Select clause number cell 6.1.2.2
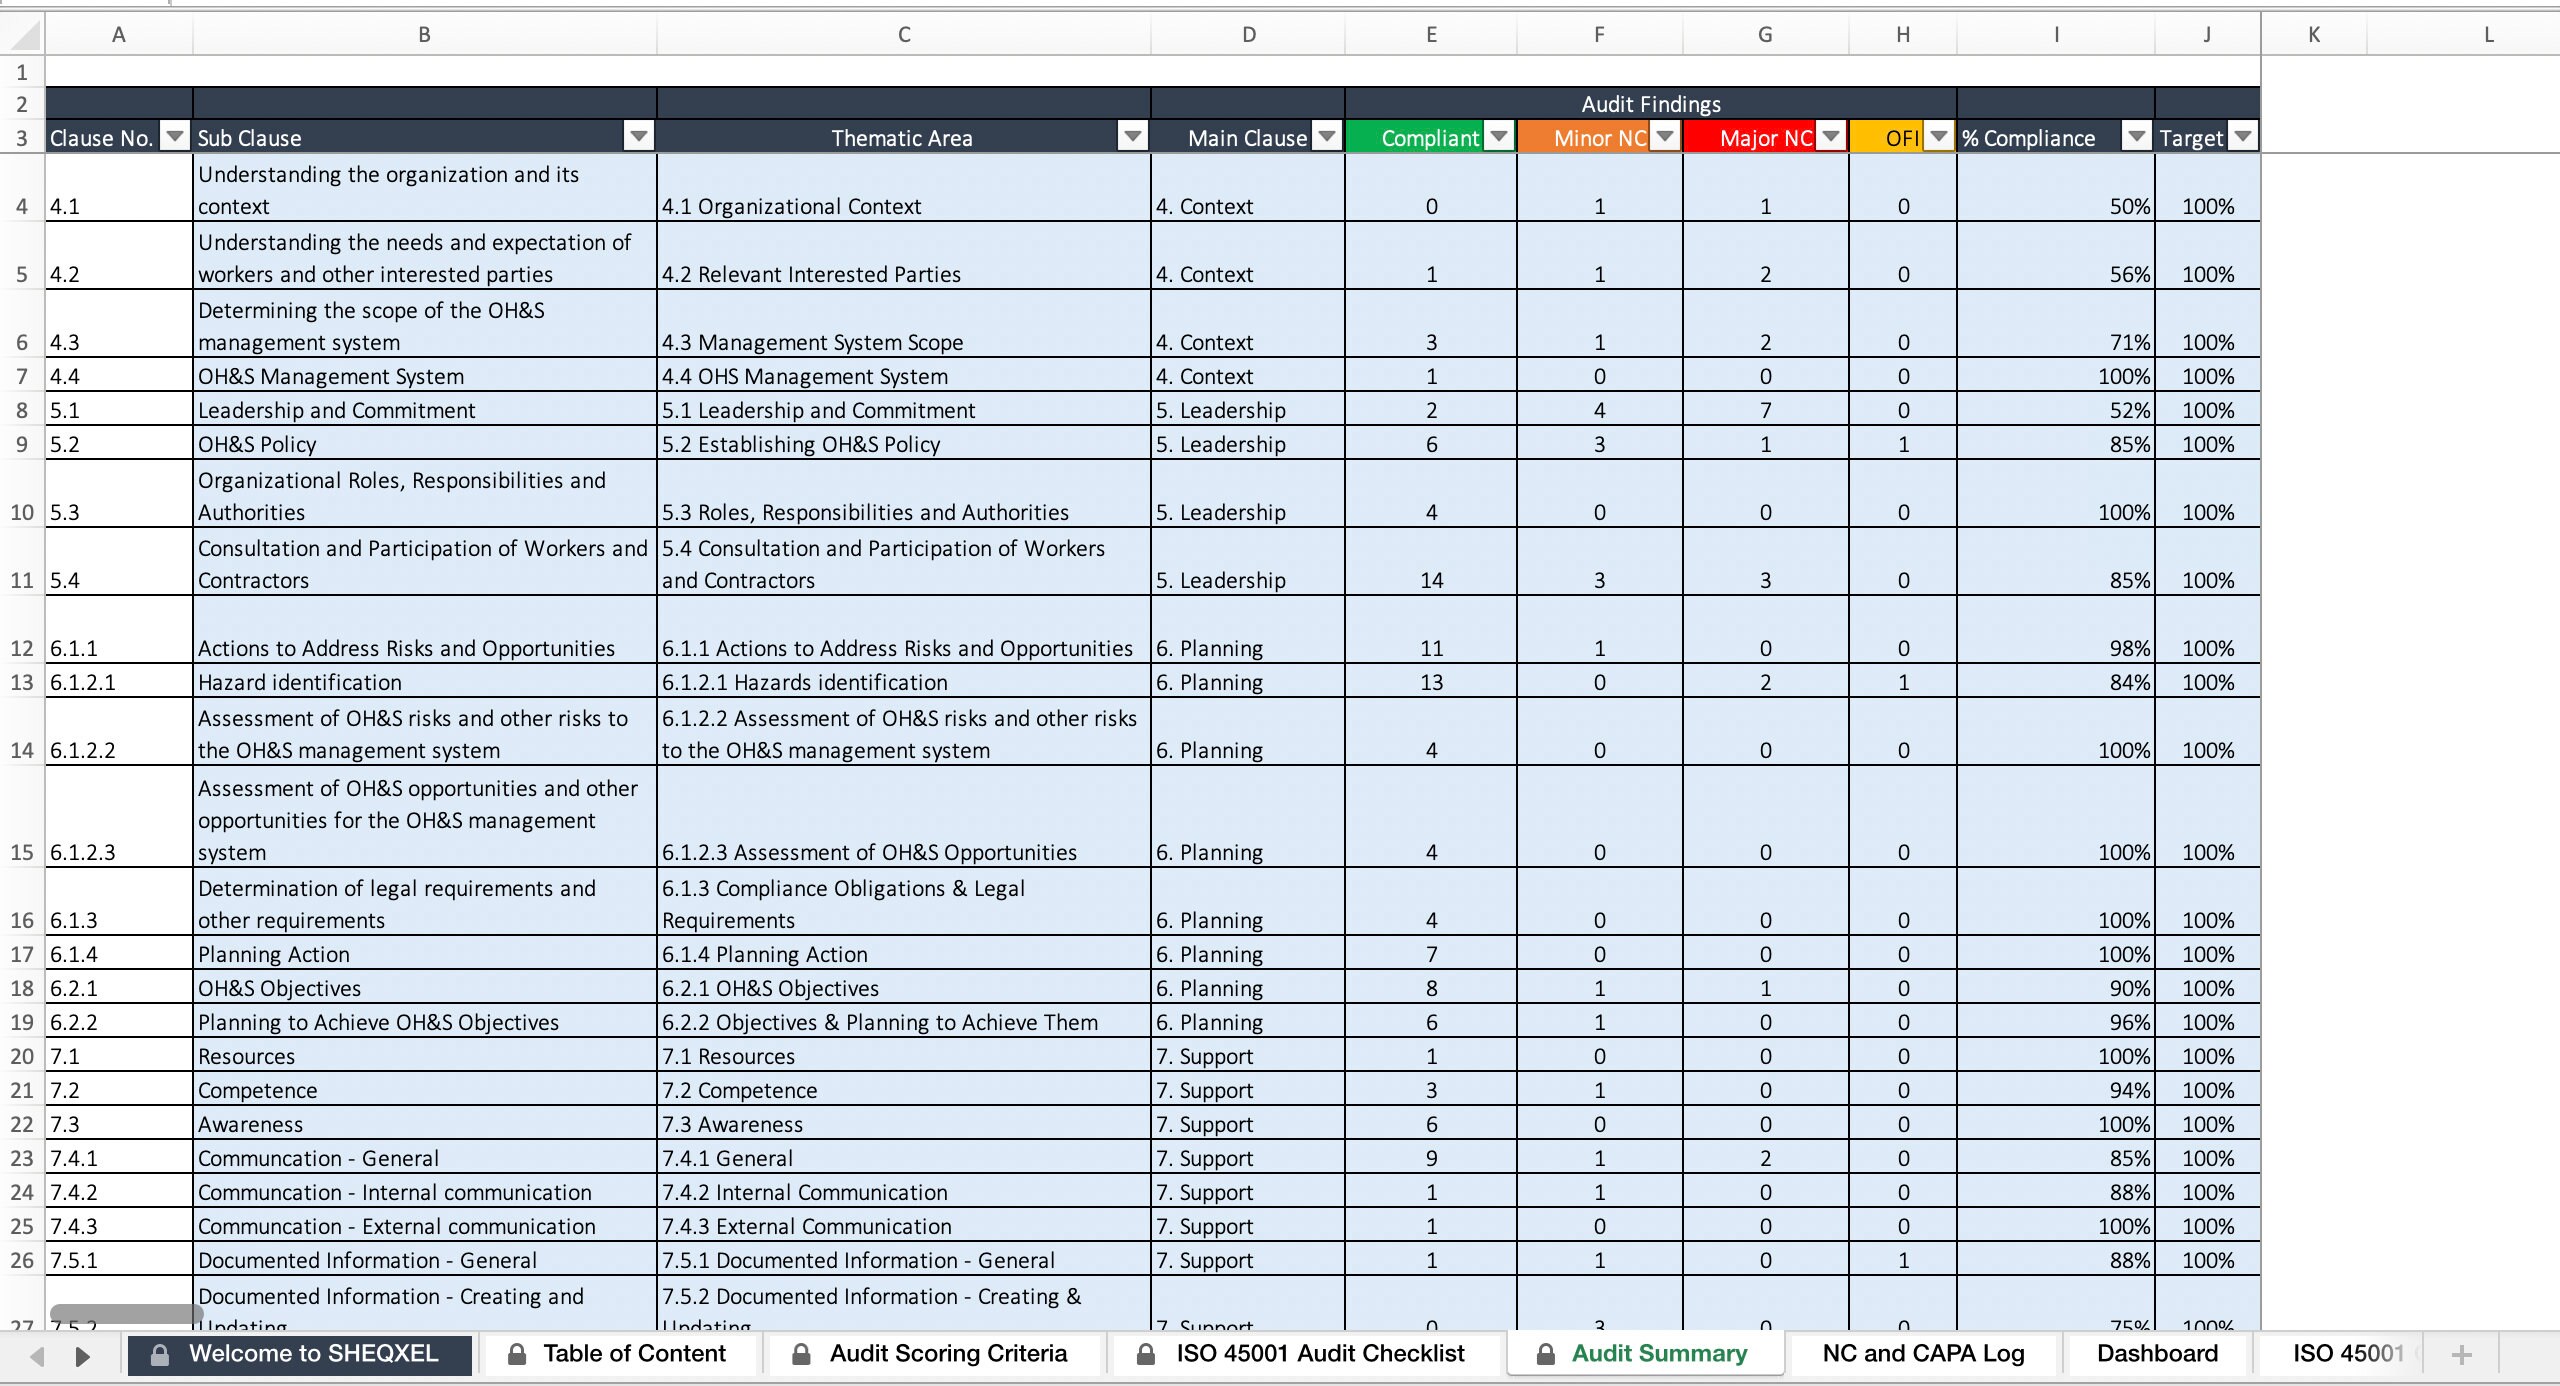The height and width of the screenshot is (1386, 2560). click(119, 732)
